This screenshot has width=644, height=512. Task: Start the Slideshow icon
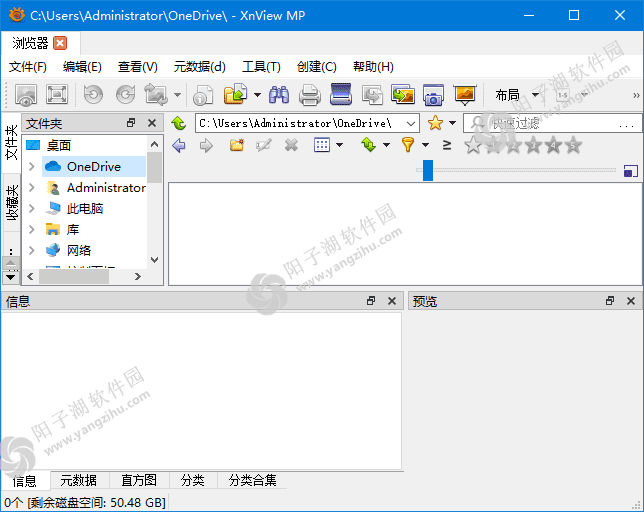point(465,95)
